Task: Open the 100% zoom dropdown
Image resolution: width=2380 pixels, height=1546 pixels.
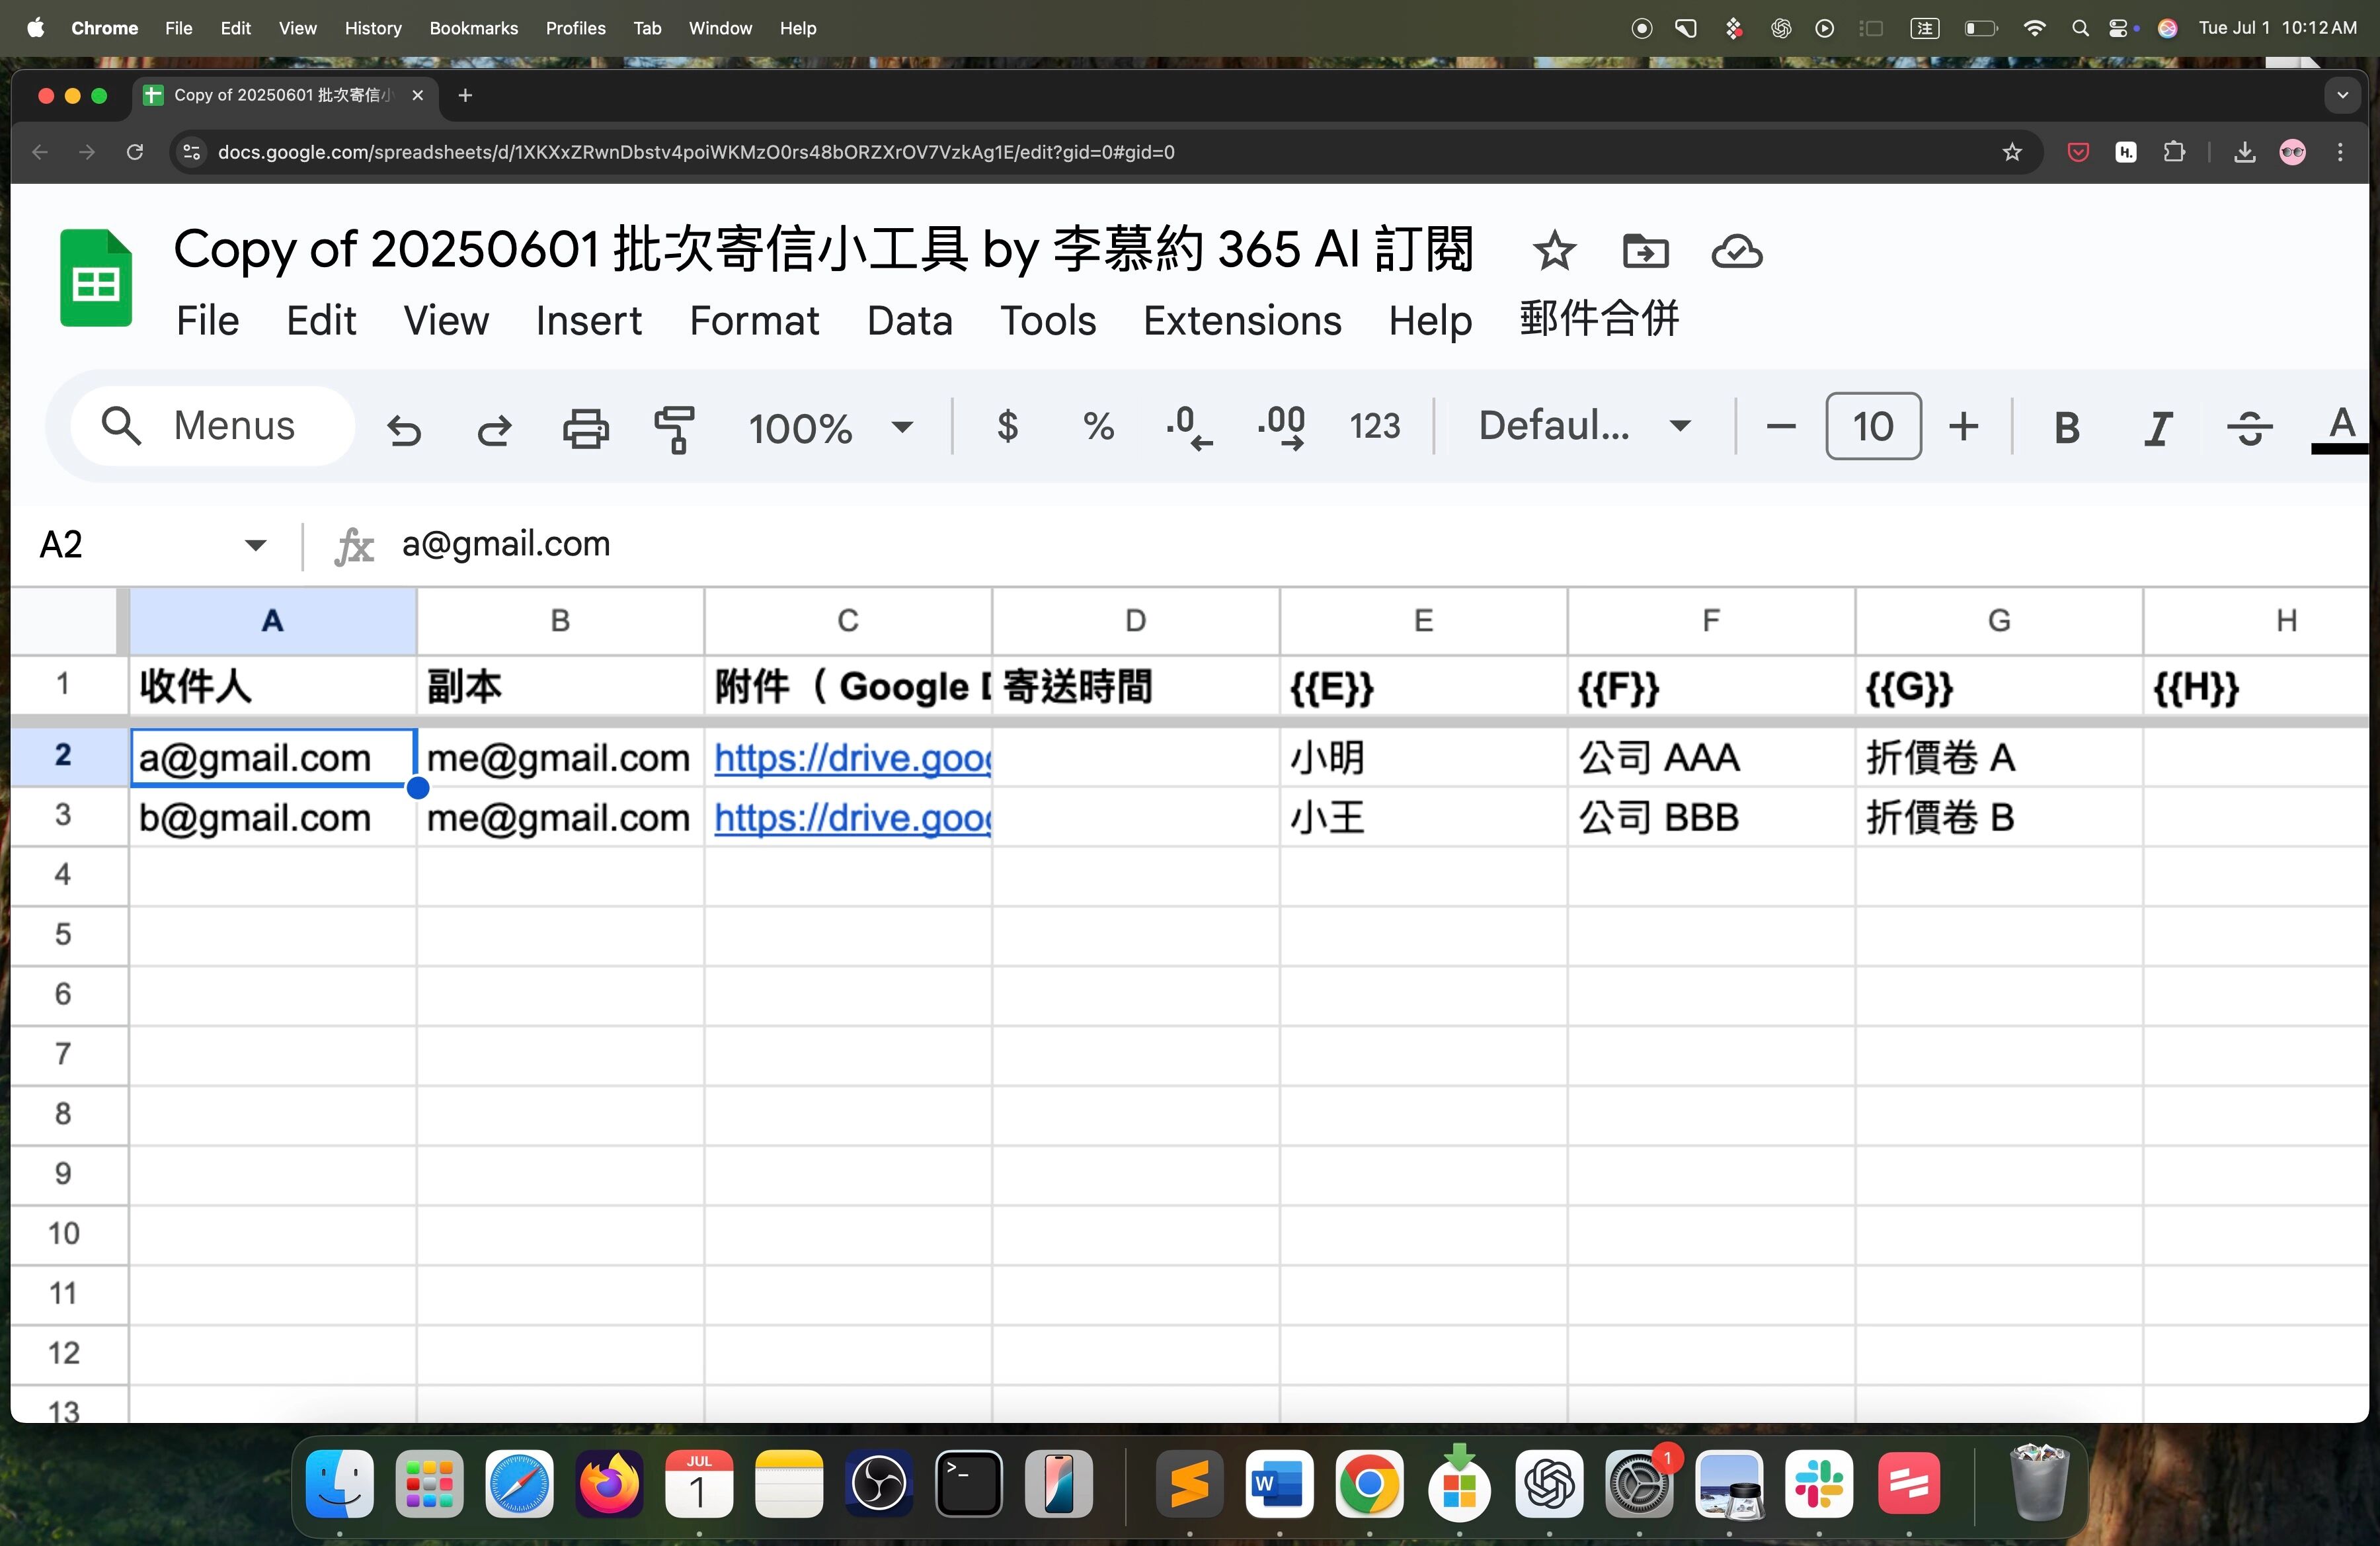Action: click(831, 427)
